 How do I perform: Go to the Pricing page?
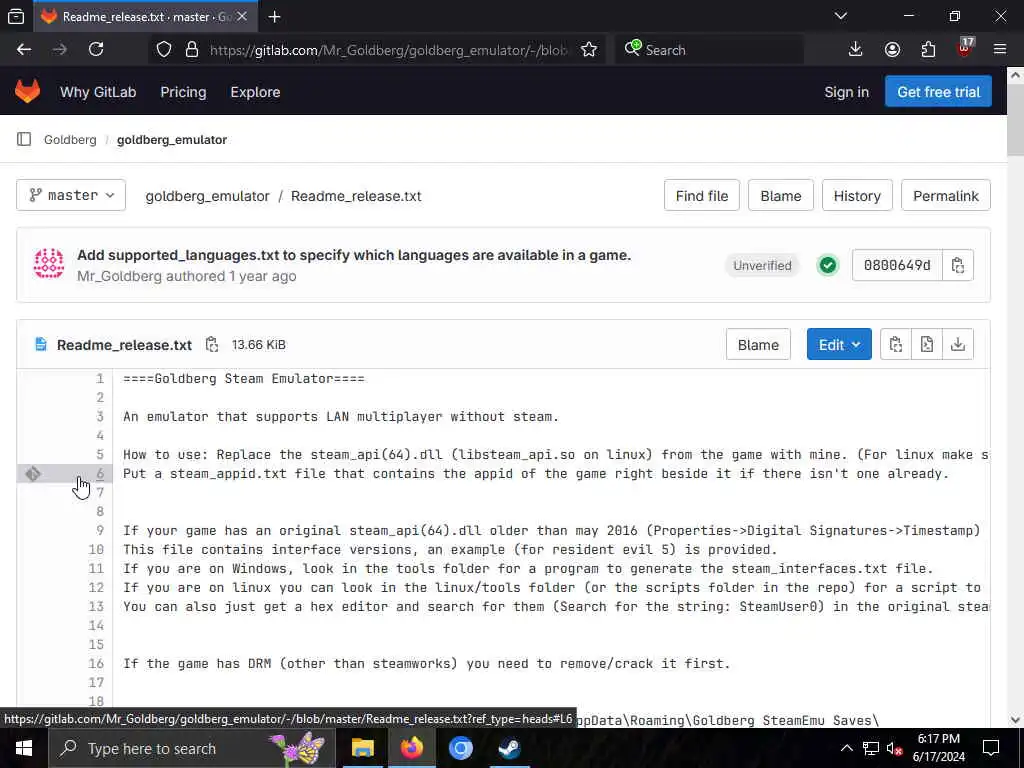[184, 92]
